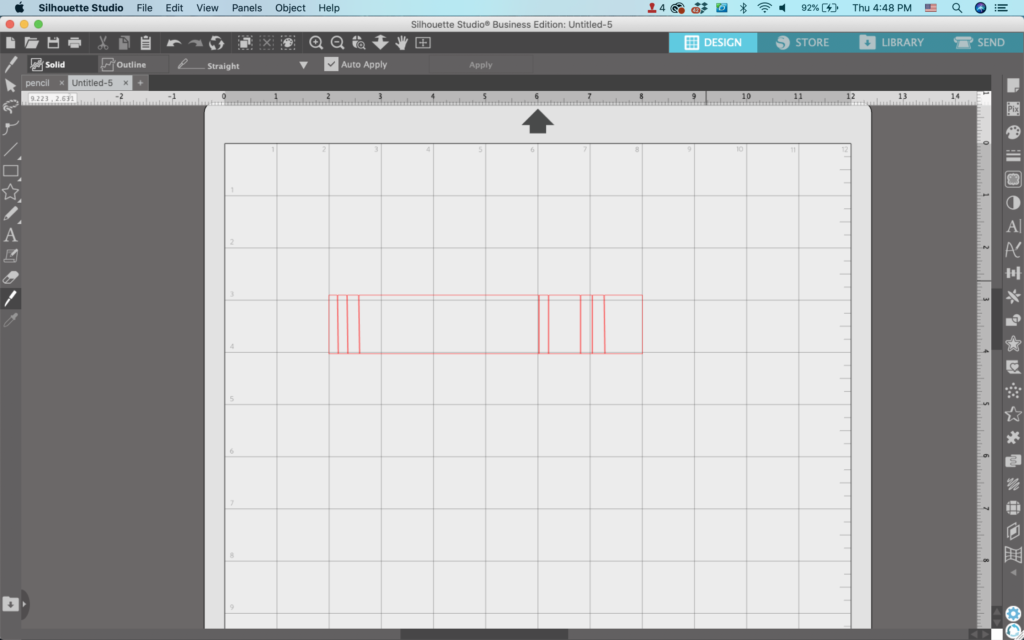Open the Puzzle generator panel
The image size is (1024, 640).
point(1013,438)
